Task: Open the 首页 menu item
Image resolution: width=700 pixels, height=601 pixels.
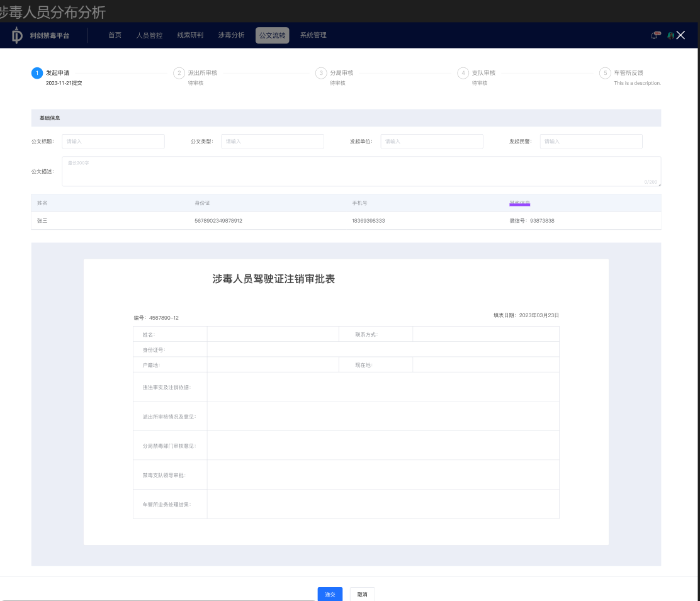Action: (115, 35)
